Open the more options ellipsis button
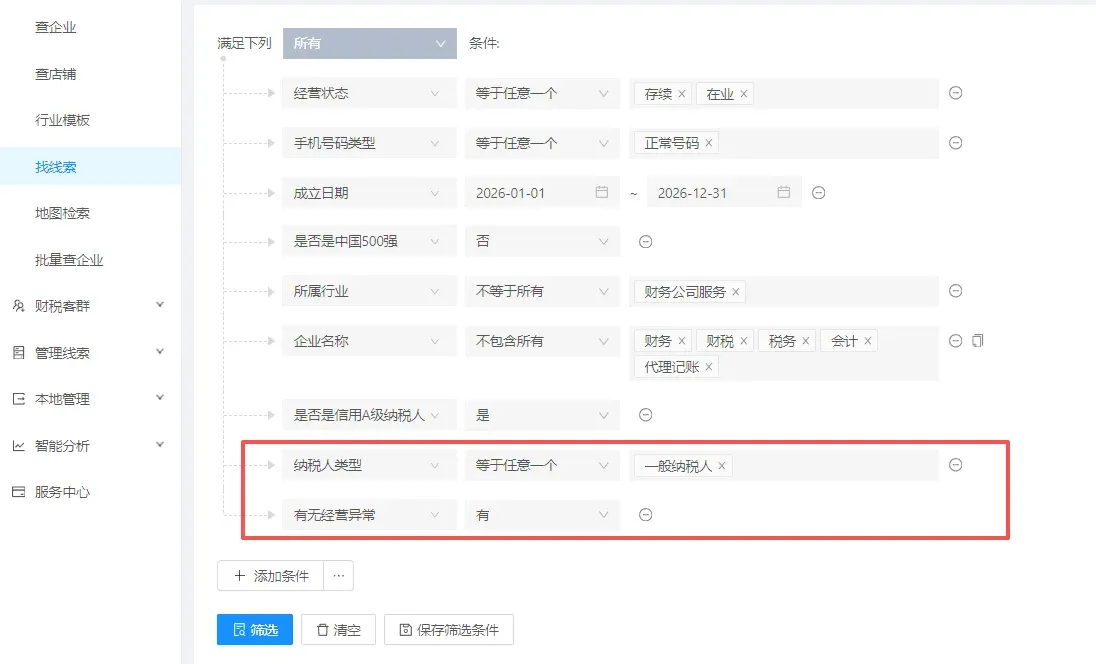 [338, 576]
